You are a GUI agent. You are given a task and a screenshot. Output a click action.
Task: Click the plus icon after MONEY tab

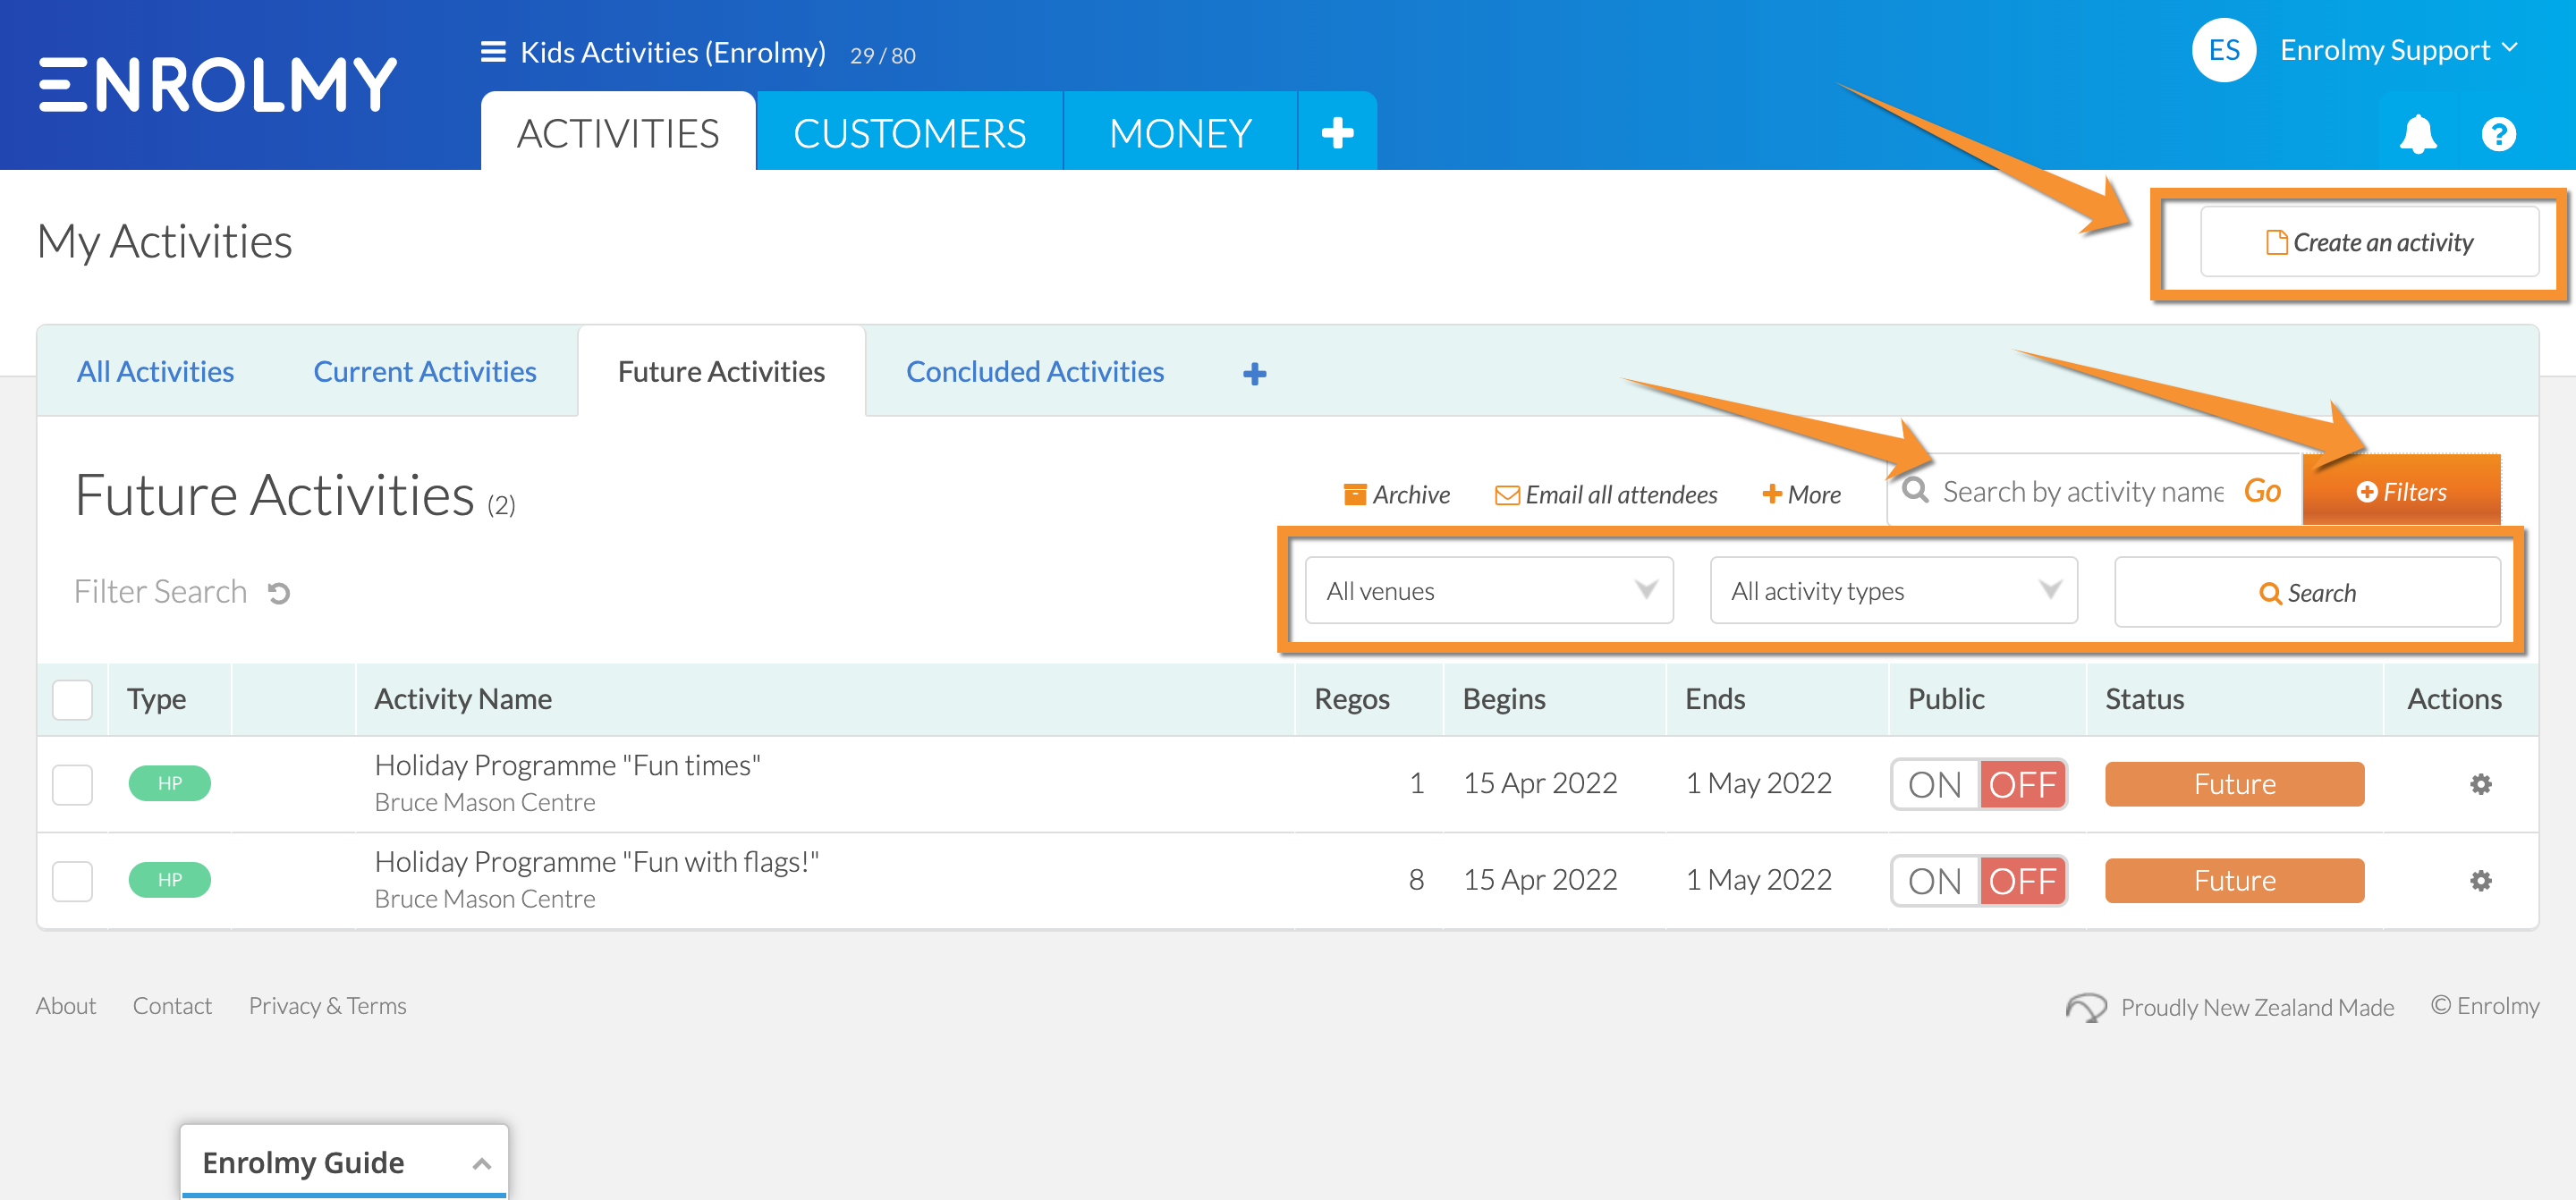coord(1337,132)
